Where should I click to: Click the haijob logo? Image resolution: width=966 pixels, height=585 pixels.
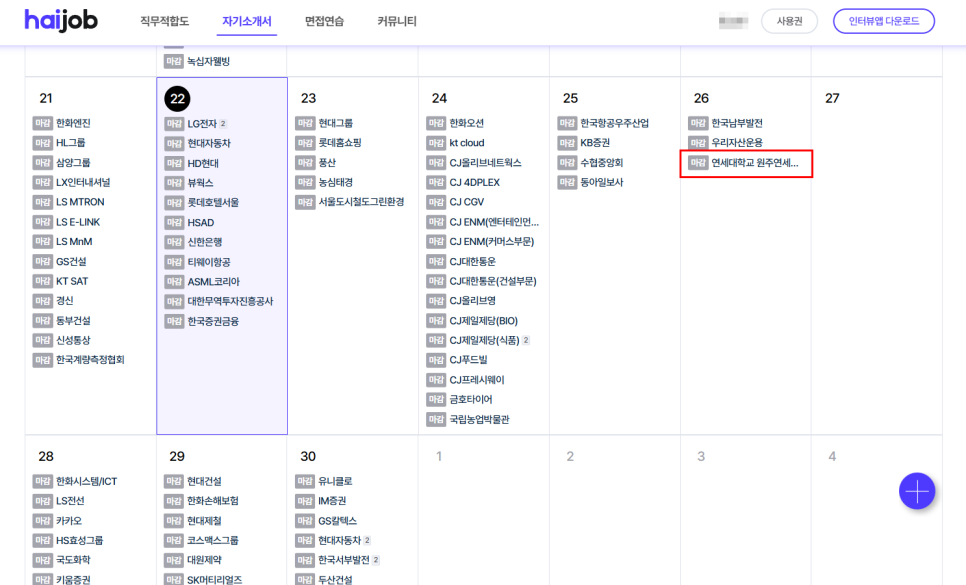pyautogui.click(x=61, y=20)
